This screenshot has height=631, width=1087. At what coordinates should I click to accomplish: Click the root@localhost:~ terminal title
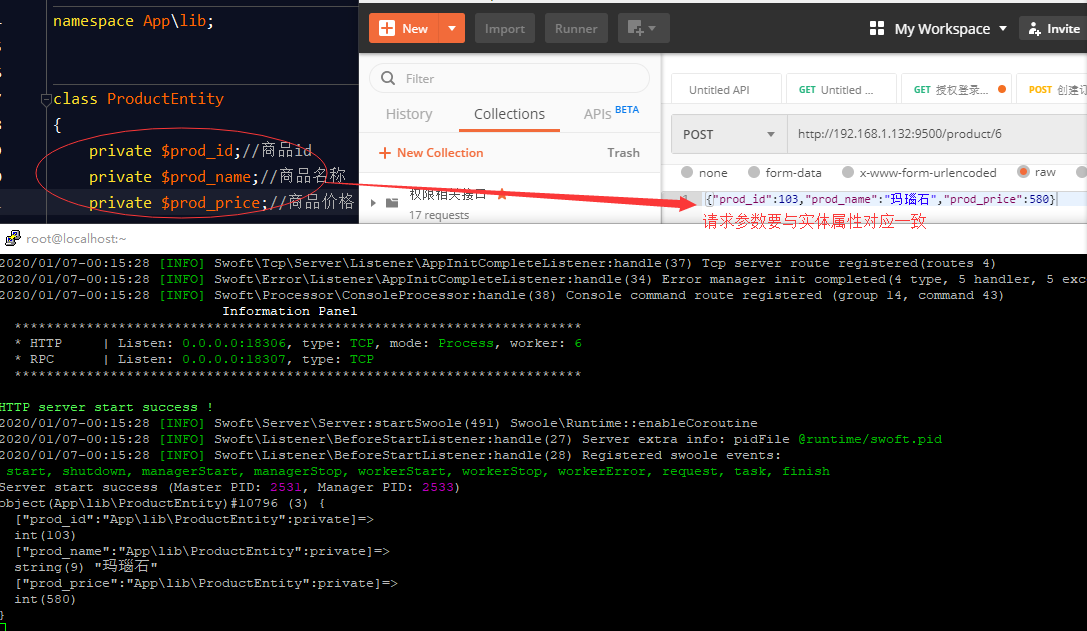[x=76, y=239]
